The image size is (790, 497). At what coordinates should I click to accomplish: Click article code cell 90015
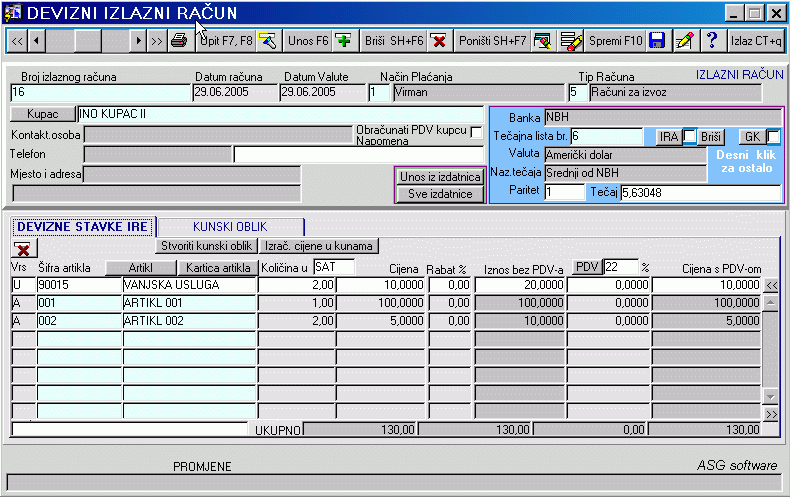point(80,285)
